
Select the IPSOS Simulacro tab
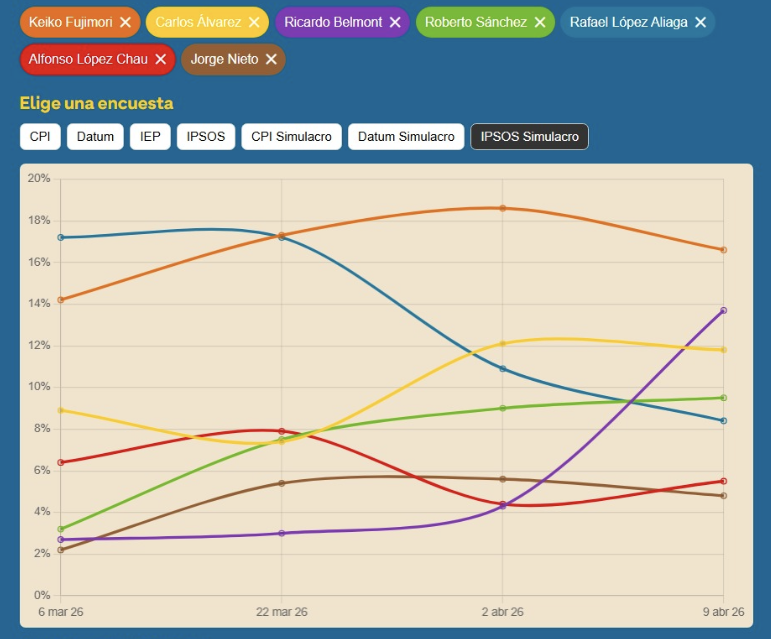530,136
